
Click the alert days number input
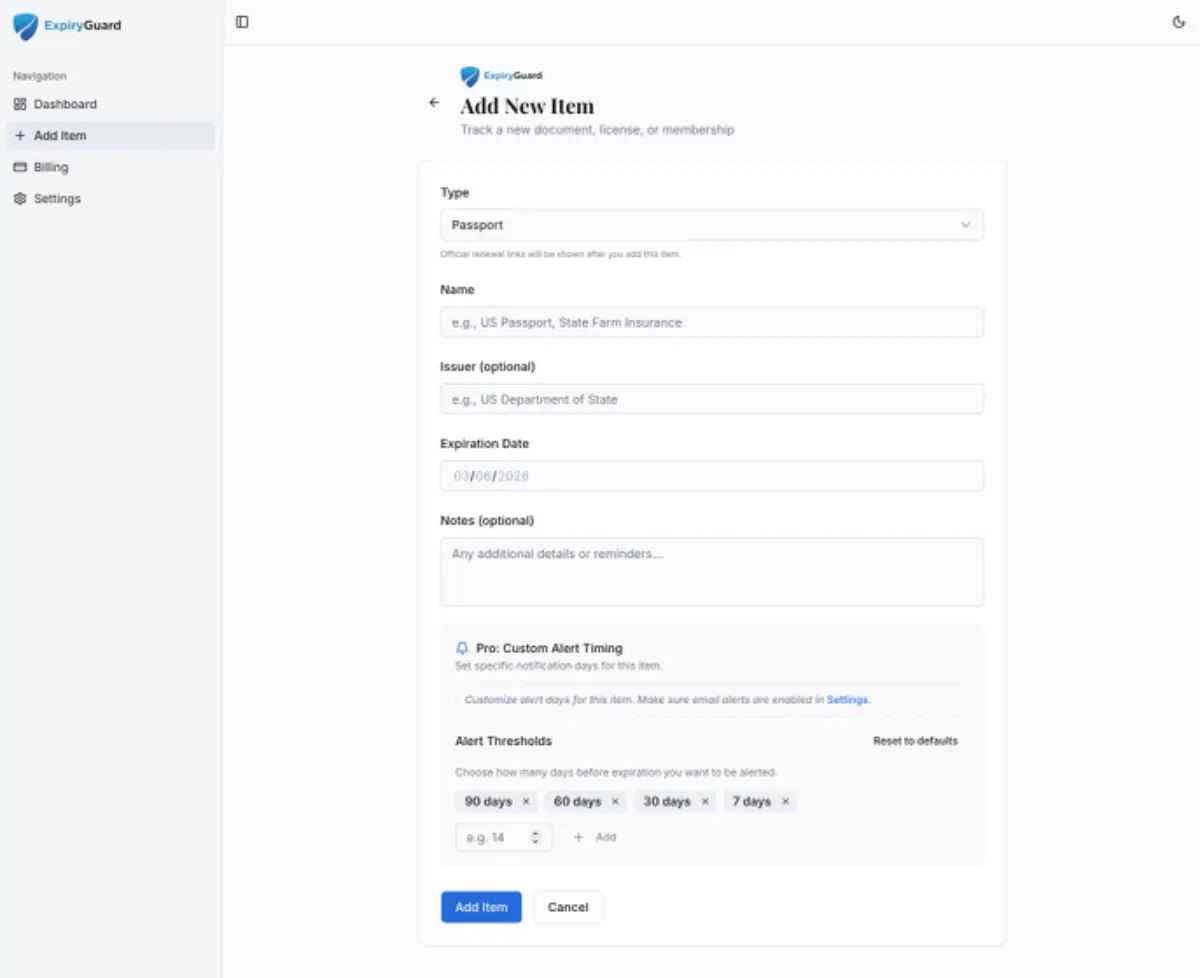click(x=504, y=837)
